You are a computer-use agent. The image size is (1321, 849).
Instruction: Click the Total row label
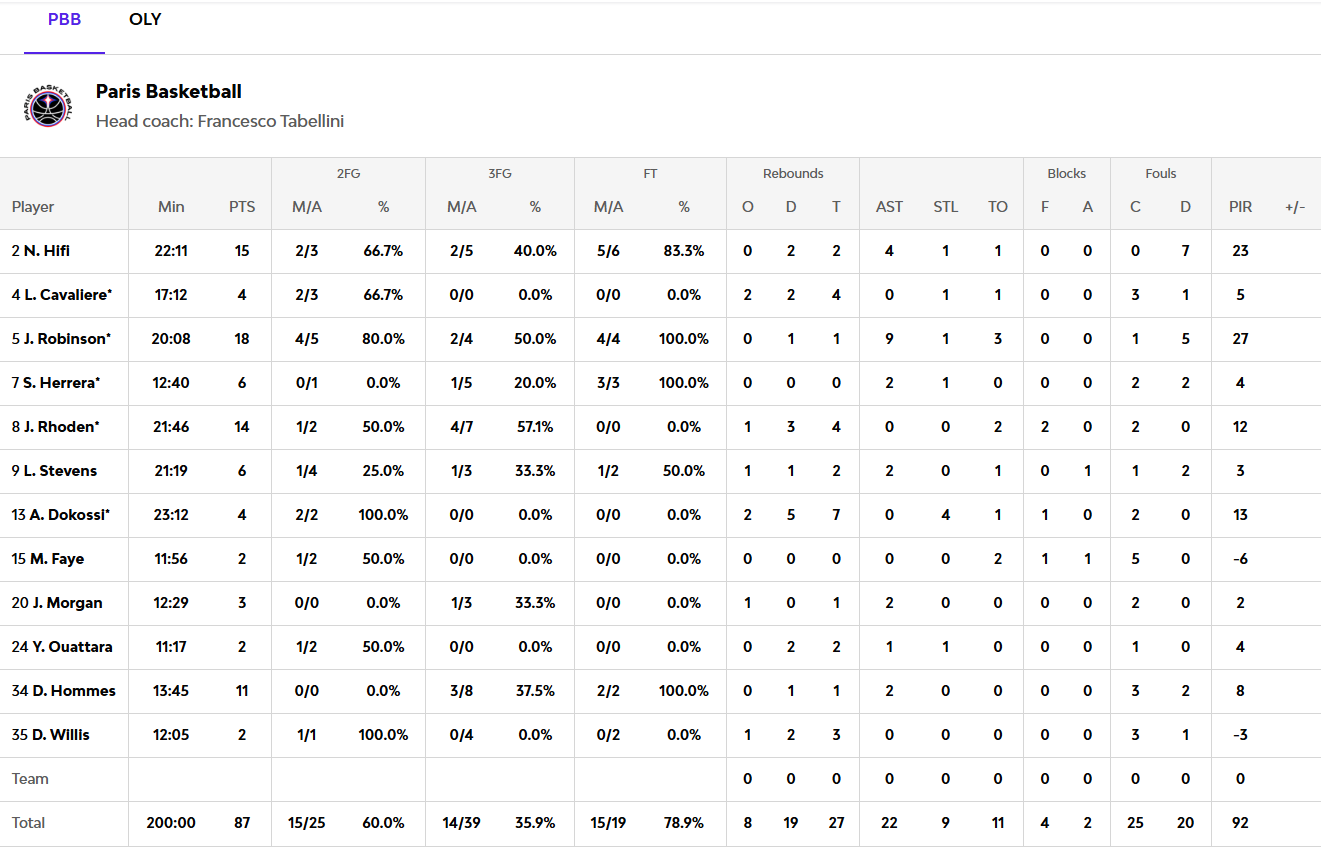28,823
